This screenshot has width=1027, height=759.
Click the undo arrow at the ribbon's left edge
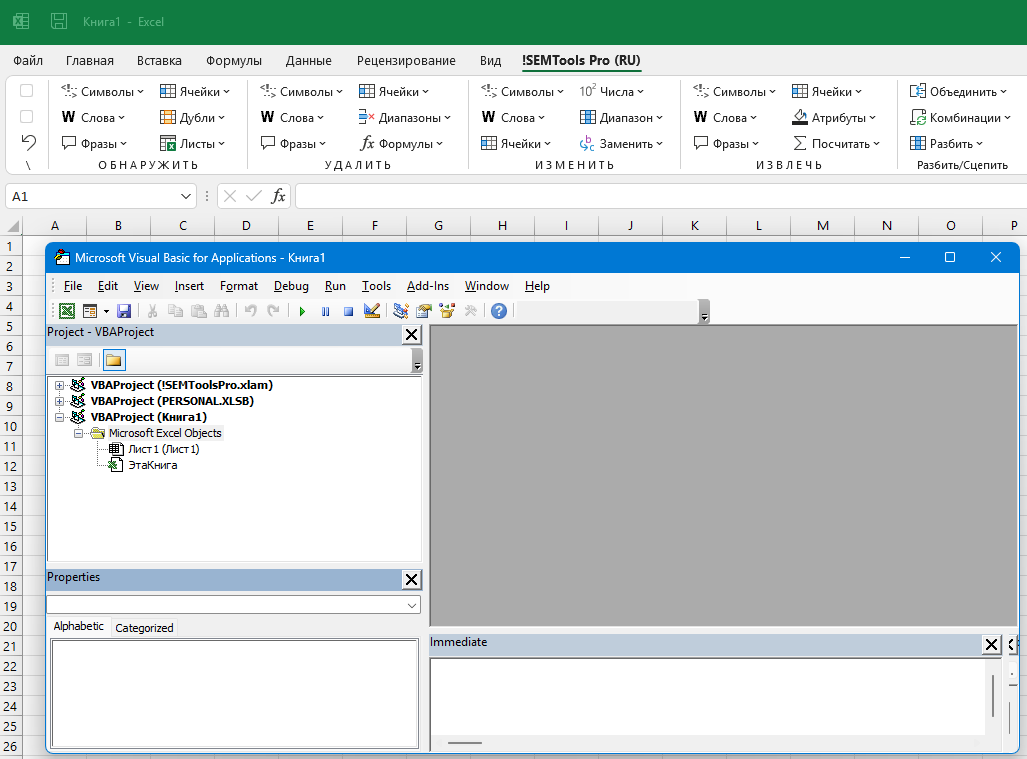click(28, 142)
